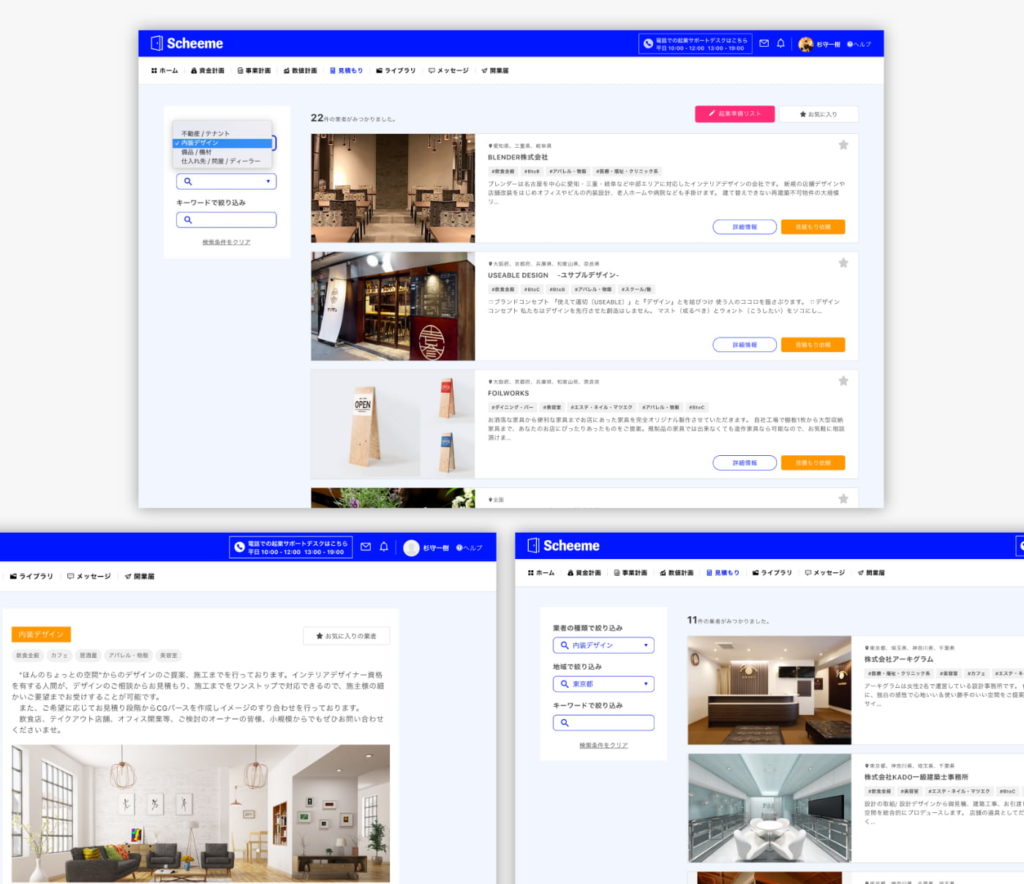Viewport: 1024px width, 884px height.
Task: Click the pink 起業準備リスト button
Action: (735, 114)
